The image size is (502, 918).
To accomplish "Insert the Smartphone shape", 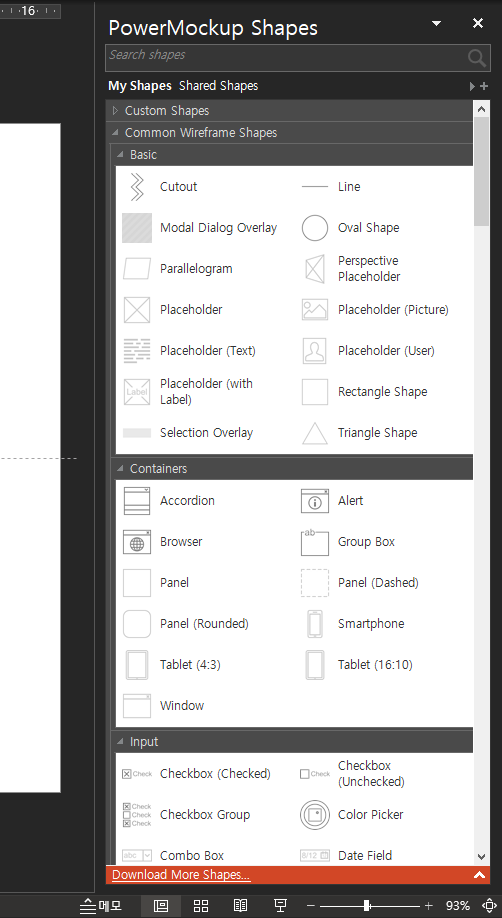I will [x=315, y=624].
